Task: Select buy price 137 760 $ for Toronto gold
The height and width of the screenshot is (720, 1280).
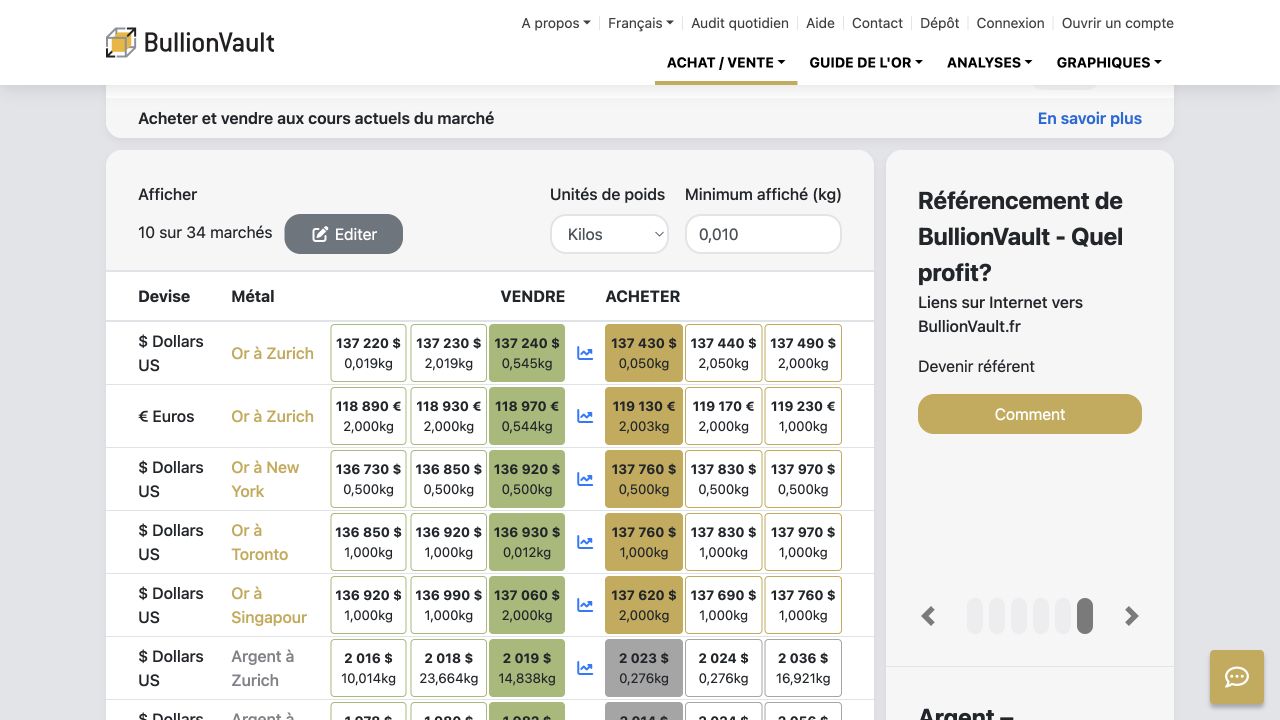Action: (x=644, y=542)
